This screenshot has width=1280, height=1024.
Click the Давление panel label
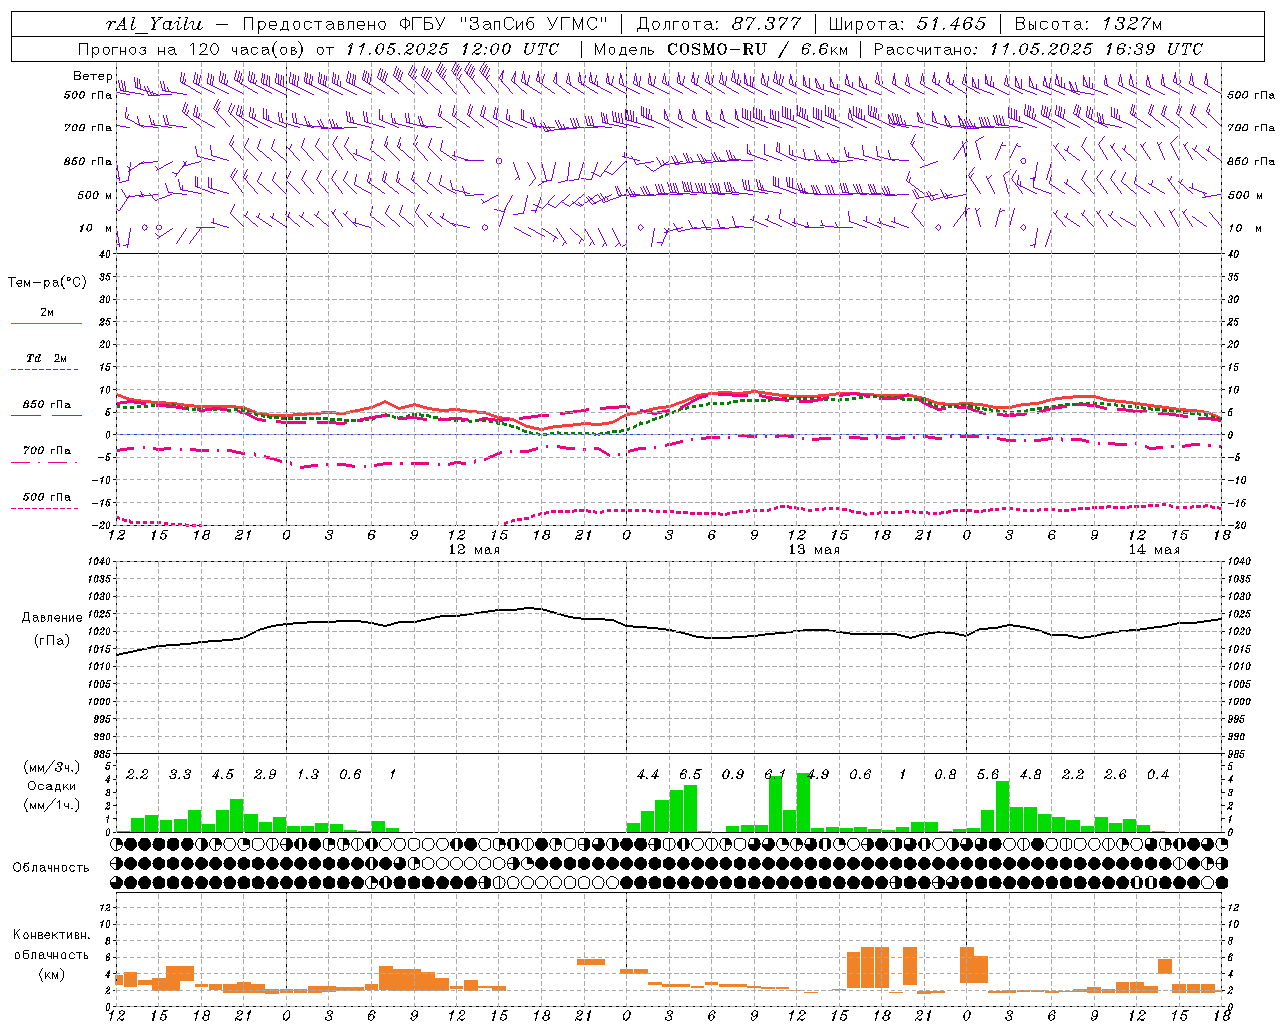point(53,618)
